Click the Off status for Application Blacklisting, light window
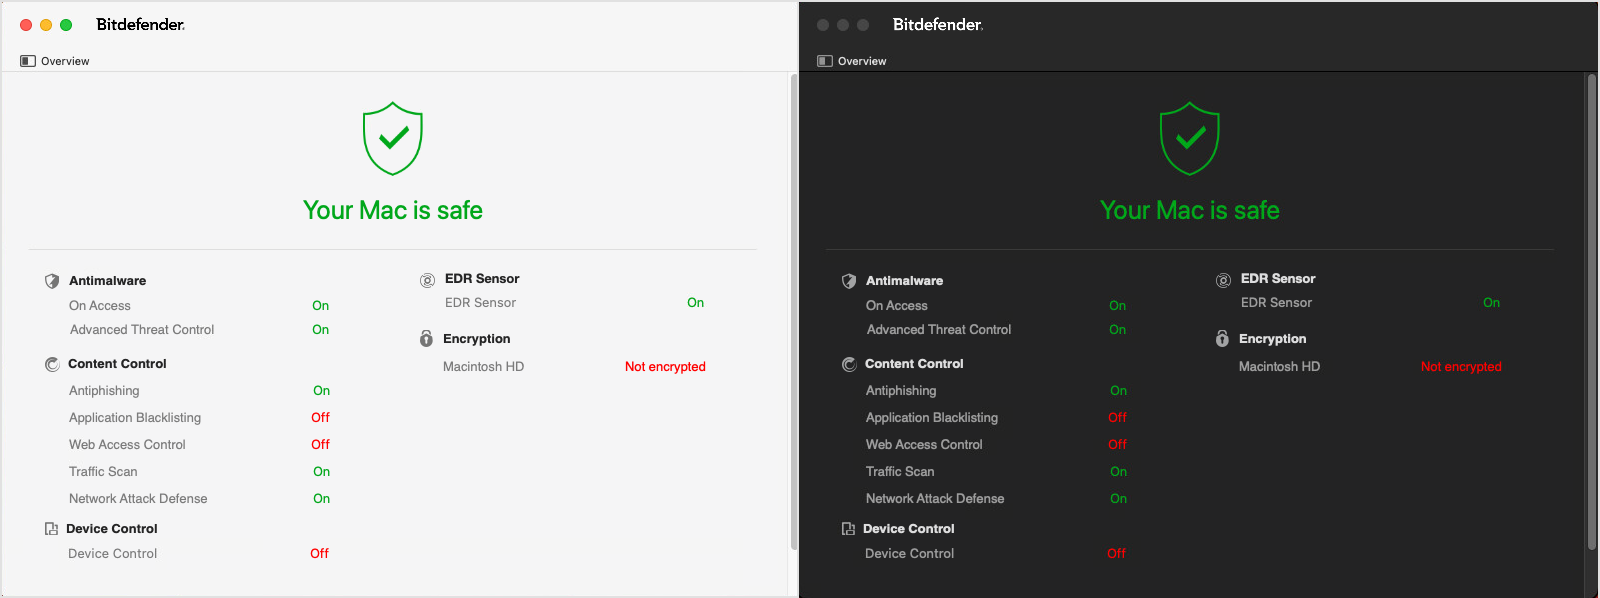Screen dimensions: 1600x598 (320, 418)
